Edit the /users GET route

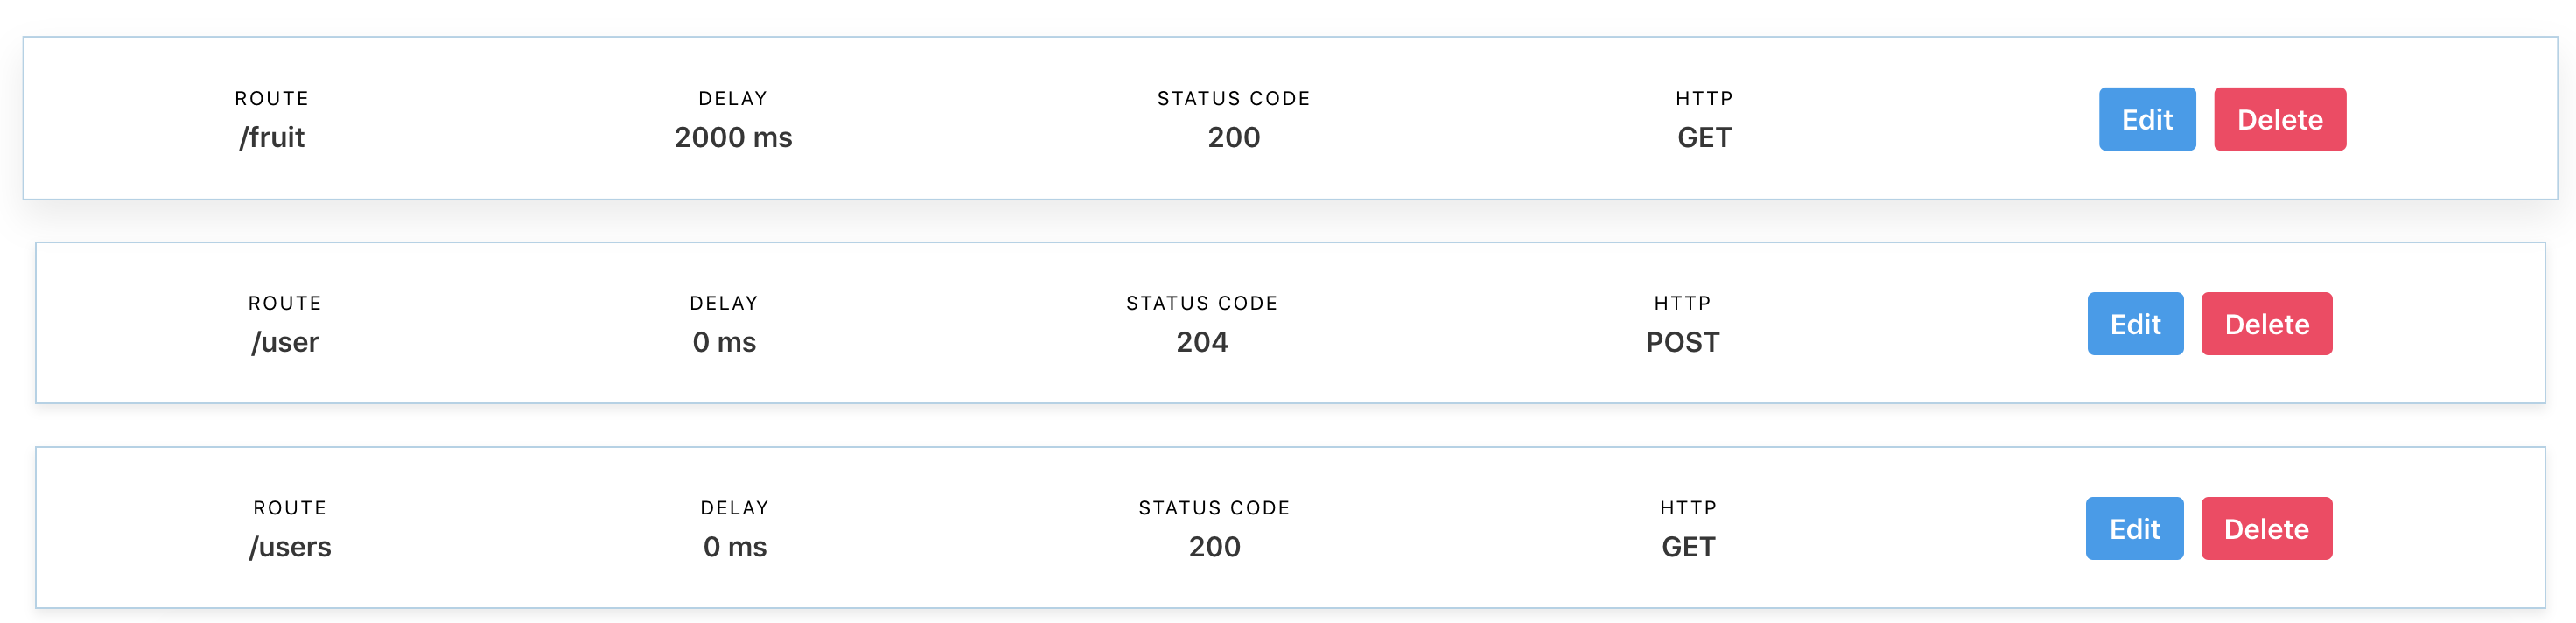tap(2134, 529)
